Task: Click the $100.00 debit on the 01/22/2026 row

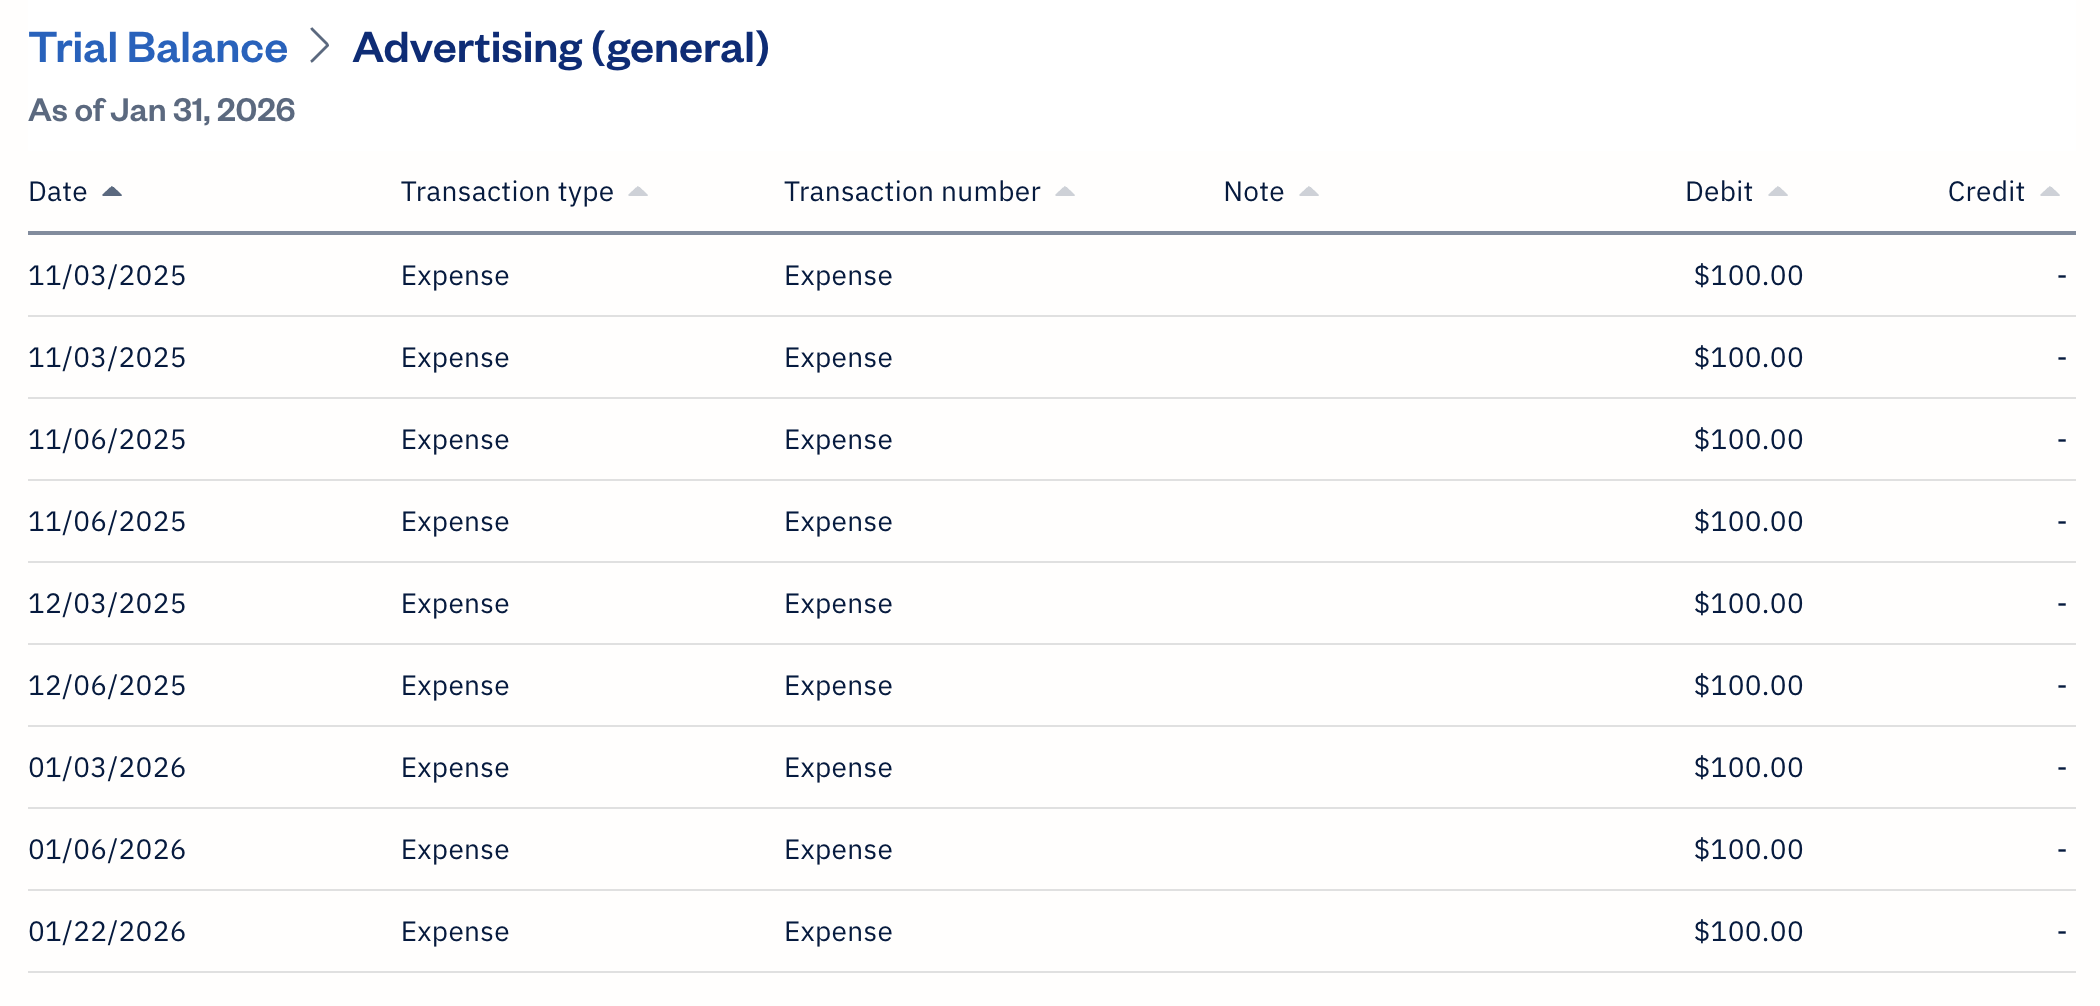Action: click(x=1748, y=931)
